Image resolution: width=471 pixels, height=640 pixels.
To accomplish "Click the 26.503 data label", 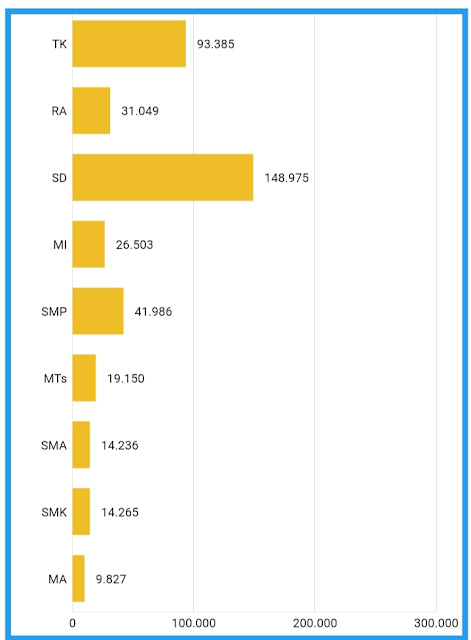I will 134,245.
